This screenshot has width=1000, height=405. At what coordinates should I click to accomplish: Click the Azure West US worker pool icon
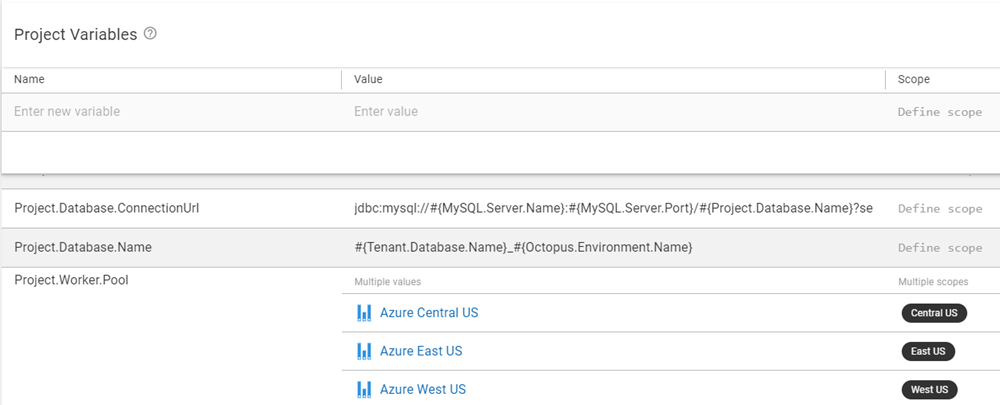pos(364,389)
